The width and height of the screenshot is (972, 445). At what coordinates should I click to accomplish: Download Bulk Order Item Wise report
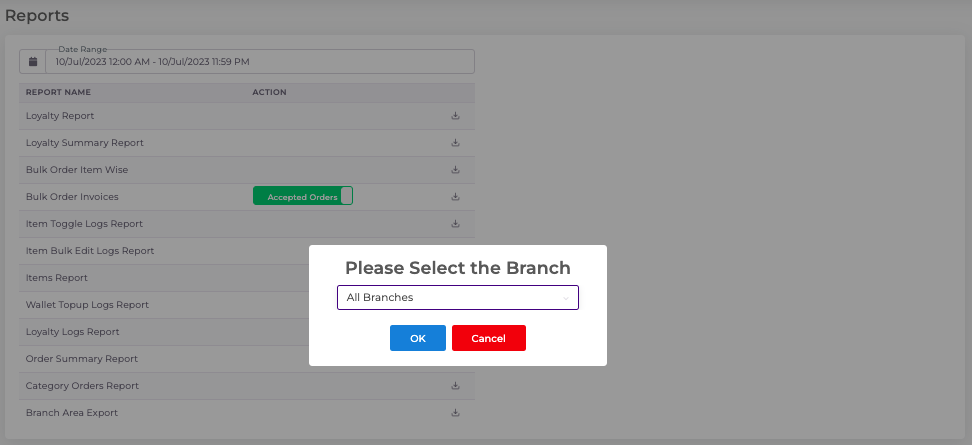[455, 170]
